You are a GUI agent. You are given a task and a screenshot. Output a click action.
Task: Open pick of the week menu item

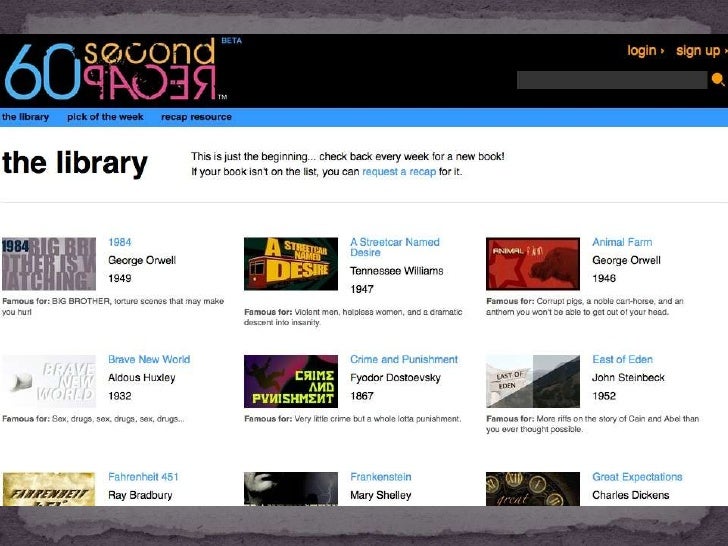(x=105, y=117)
